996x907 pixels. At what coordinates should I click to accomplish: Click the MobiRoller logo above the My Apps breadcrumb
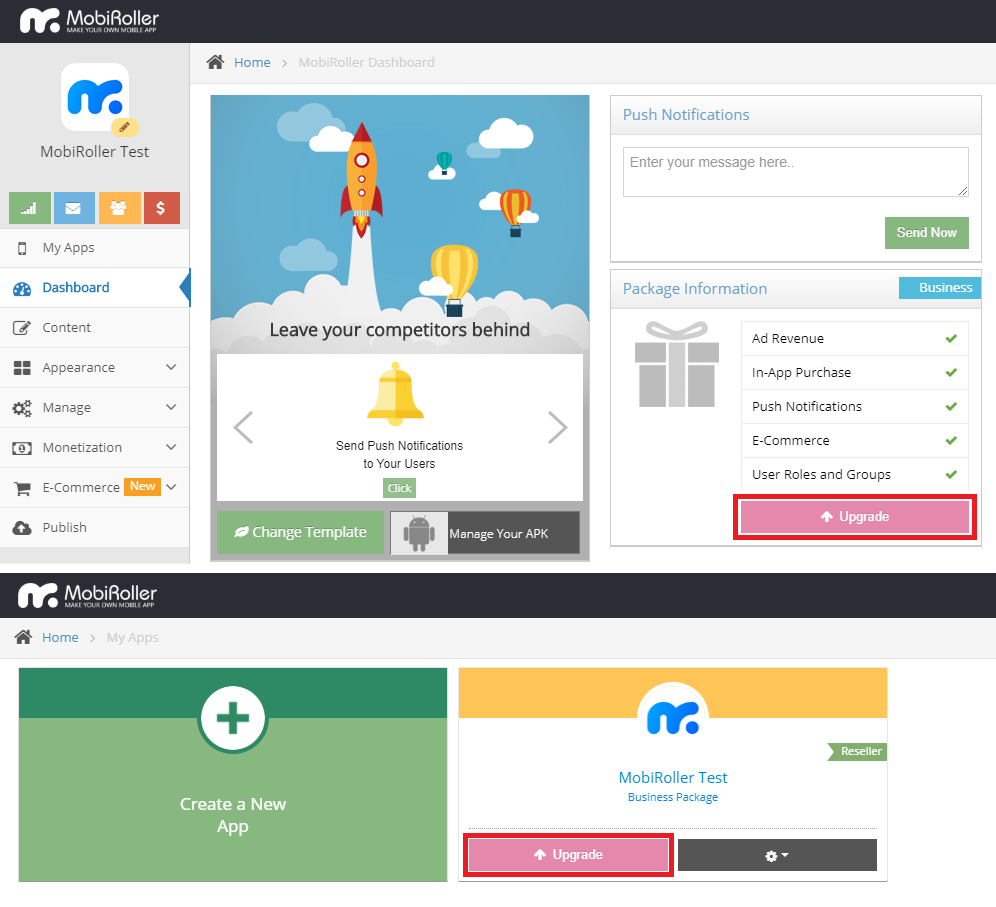coord(87,595)
